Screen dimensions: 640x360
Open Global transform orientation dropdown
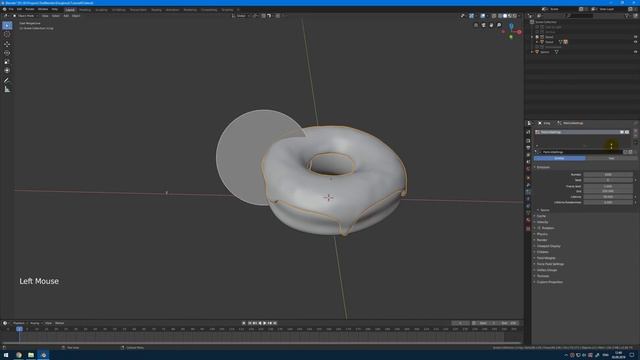241,16
